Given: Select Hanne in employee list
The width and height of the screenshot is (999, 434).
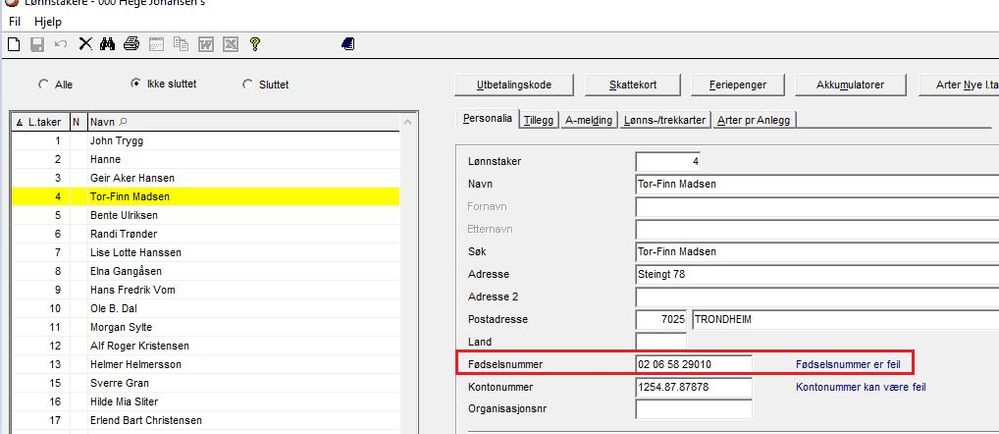Looking at the screenshot, I should pos(205,159).
